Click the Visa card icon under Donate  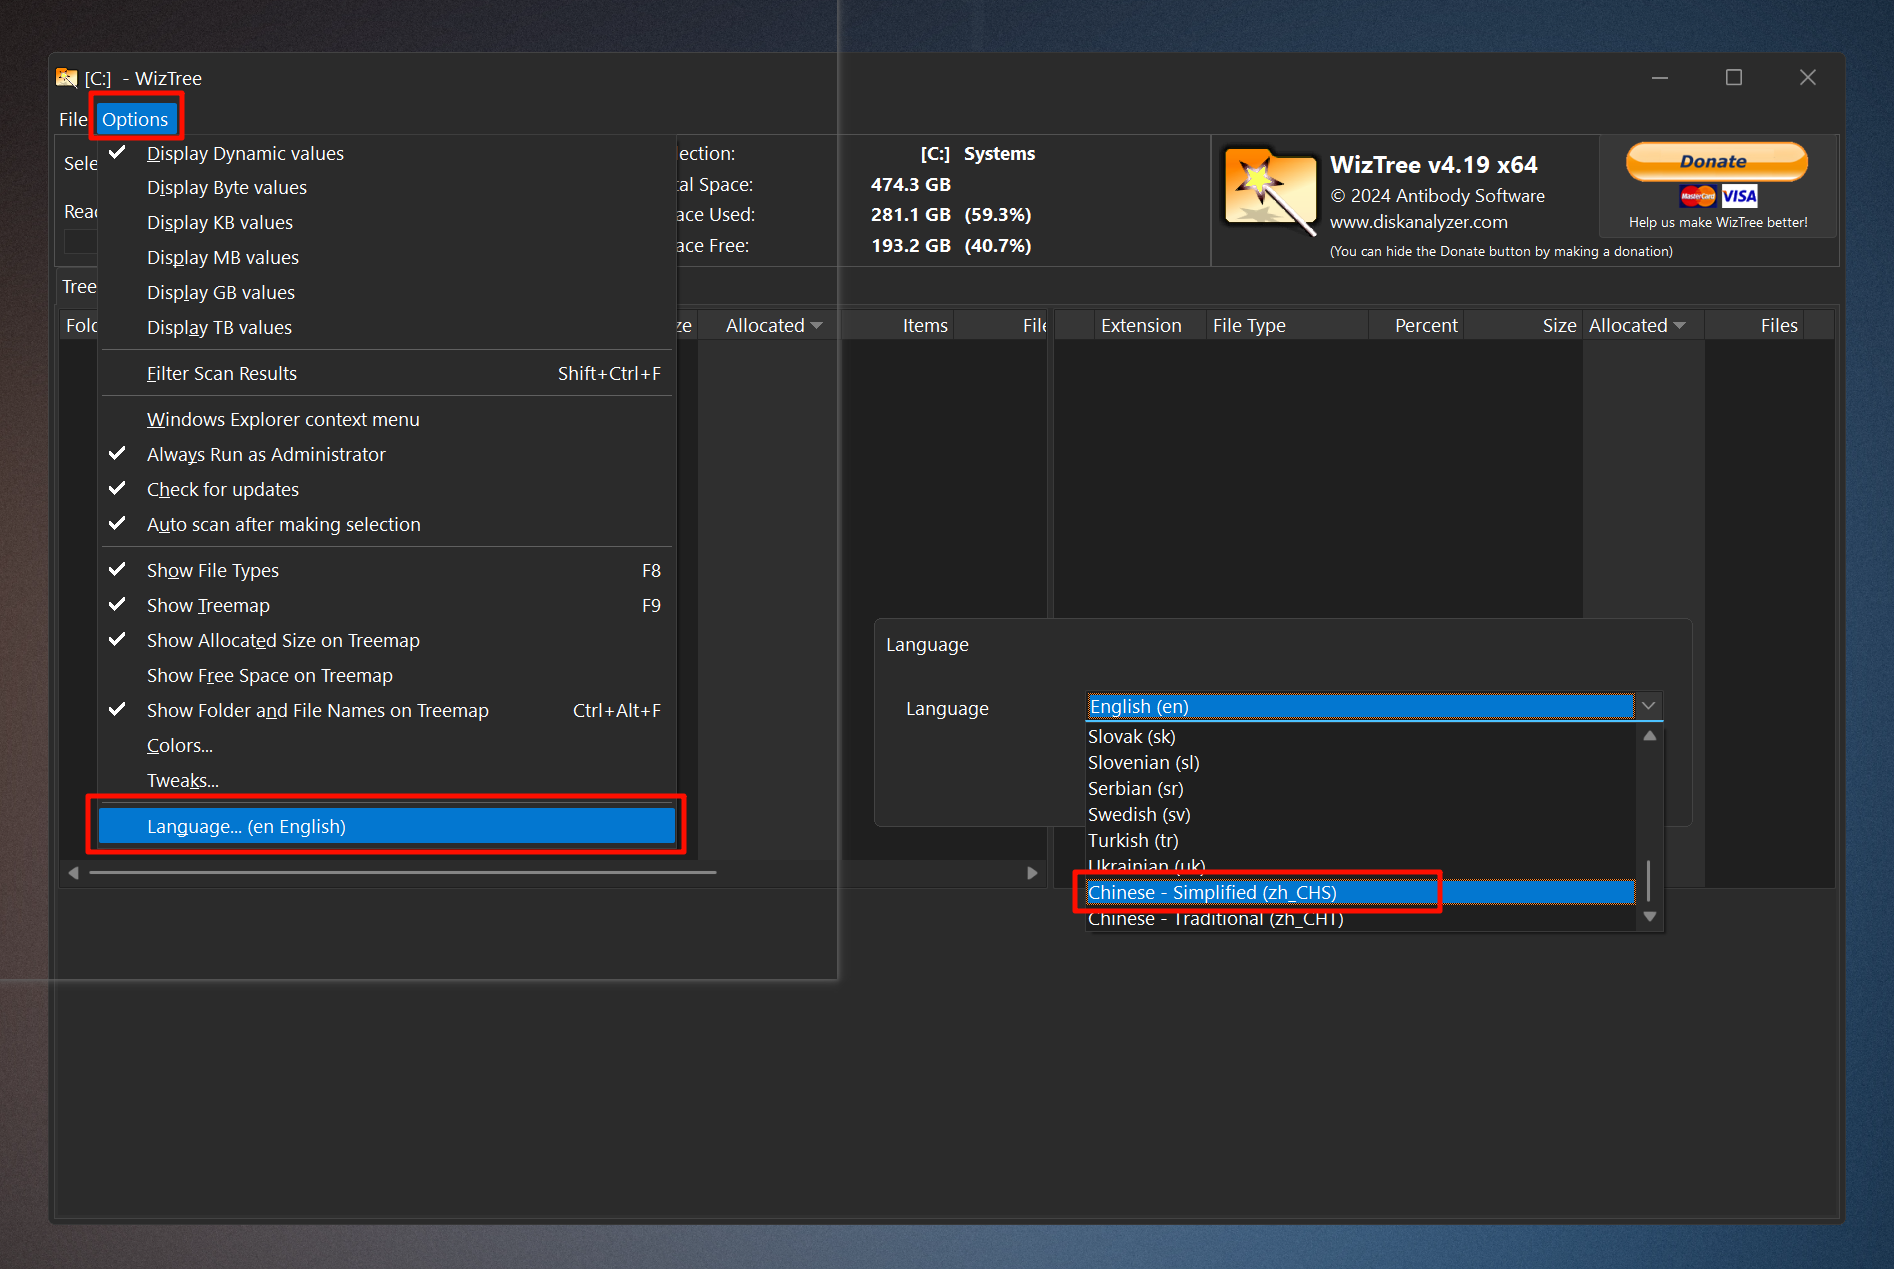click(x=1739, y=196)
